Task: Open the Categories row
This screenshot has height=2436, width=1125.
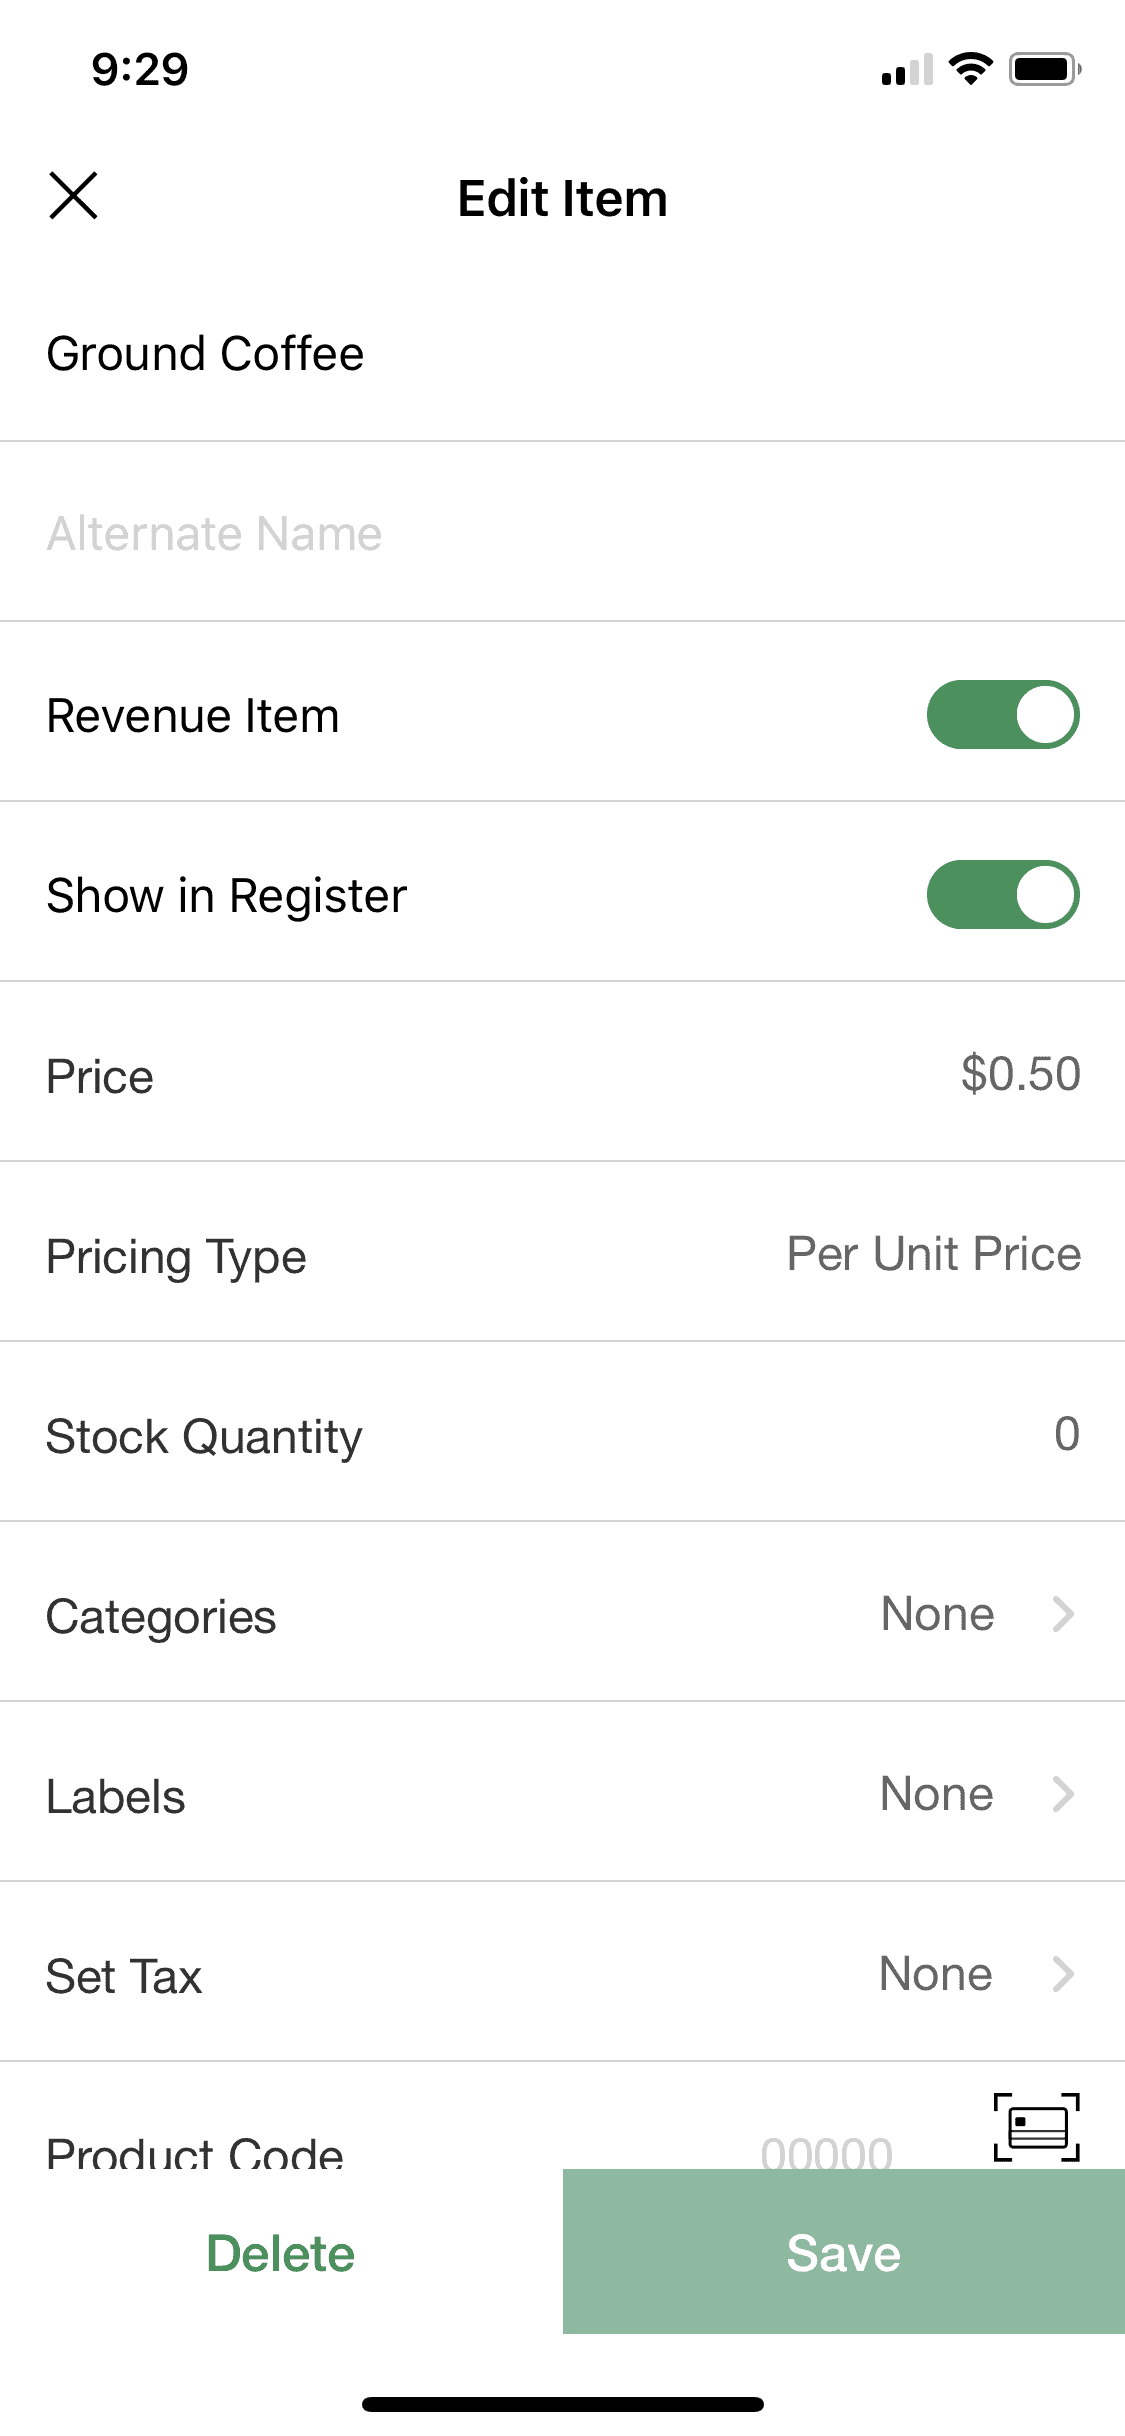Action: pos(562,1612)
